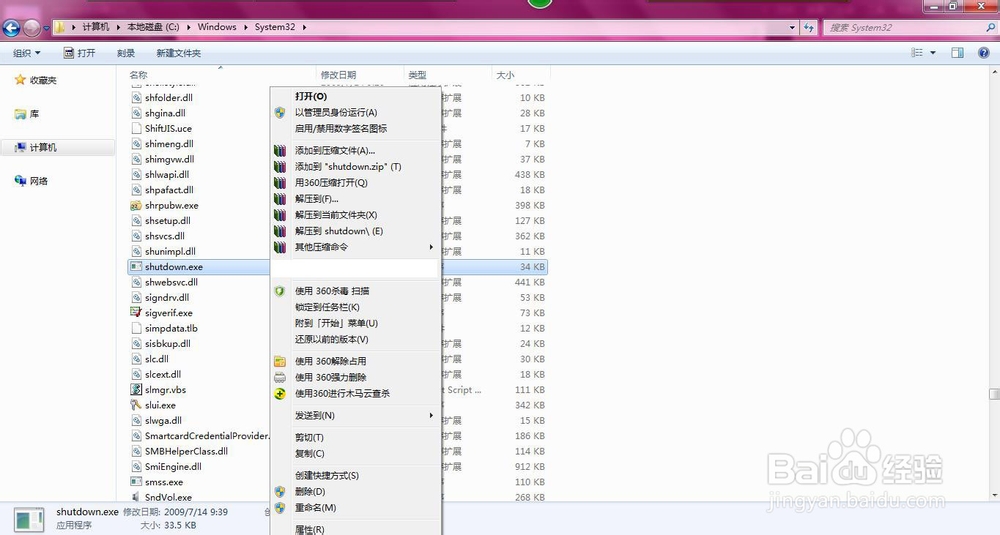Expand Other compression commands submenu

(x=355, y=247)
